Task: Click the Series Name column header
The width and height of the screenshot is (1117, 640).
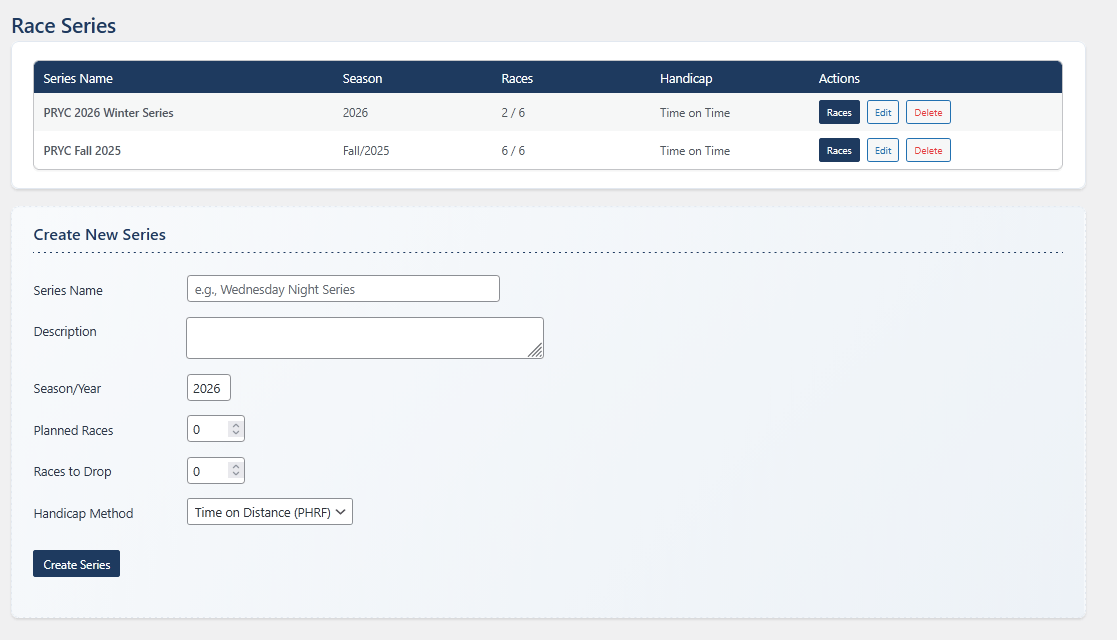Action: [x=78, y=78]
